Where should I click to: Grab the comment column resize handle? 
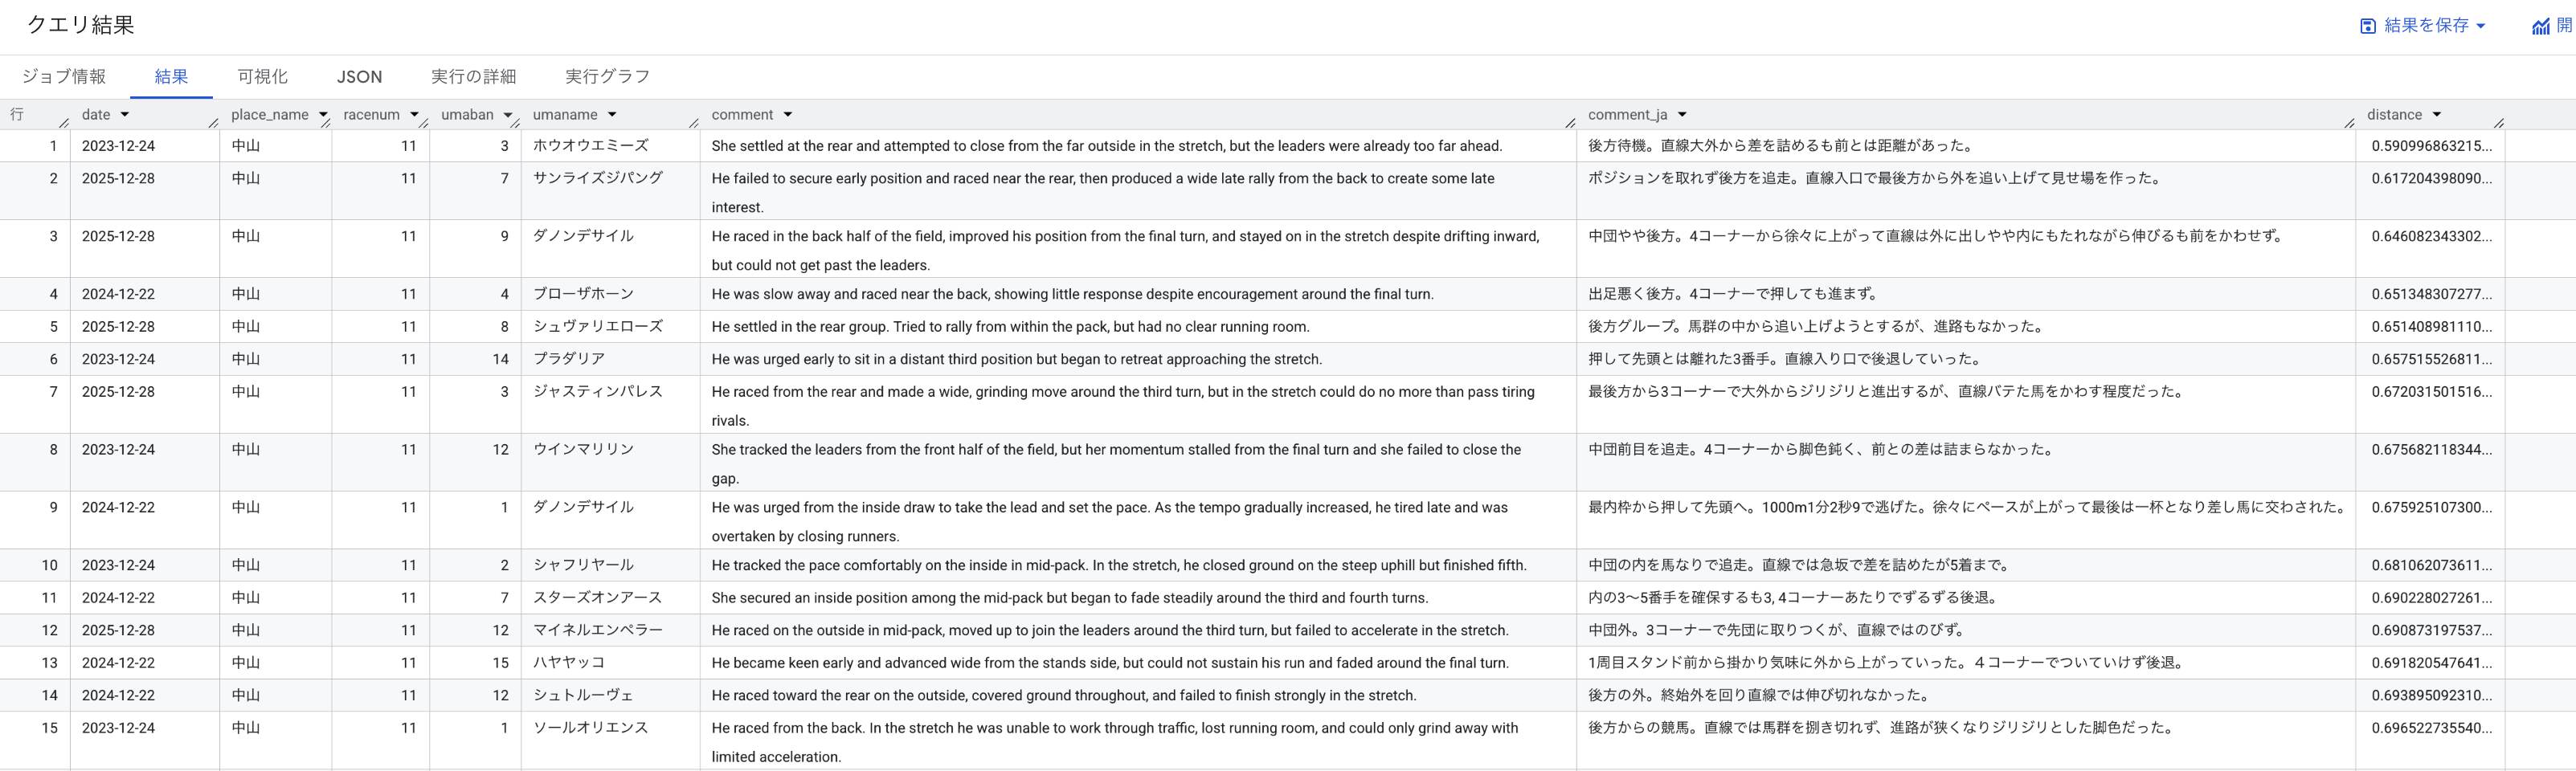click(1570, 123)
